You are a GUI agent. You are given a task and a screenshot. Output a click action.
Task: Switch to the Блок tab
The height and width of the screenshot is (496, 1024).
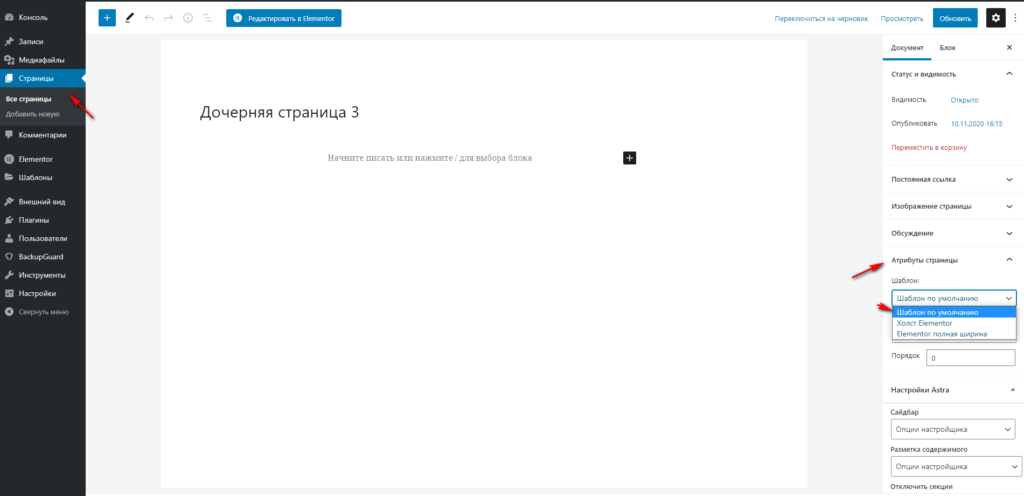(x=947, y=48)
